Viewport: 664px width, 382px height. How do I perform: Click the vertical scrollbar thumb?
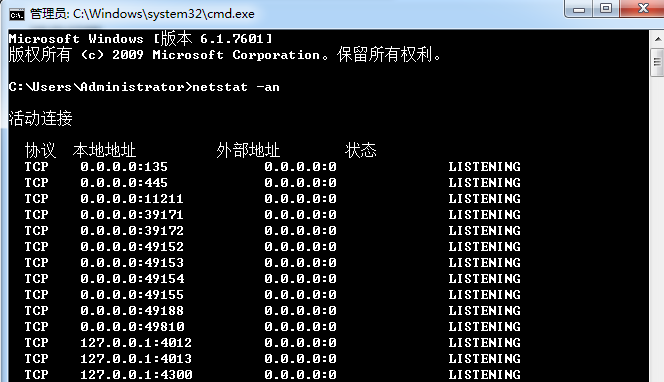pos(658,62)
